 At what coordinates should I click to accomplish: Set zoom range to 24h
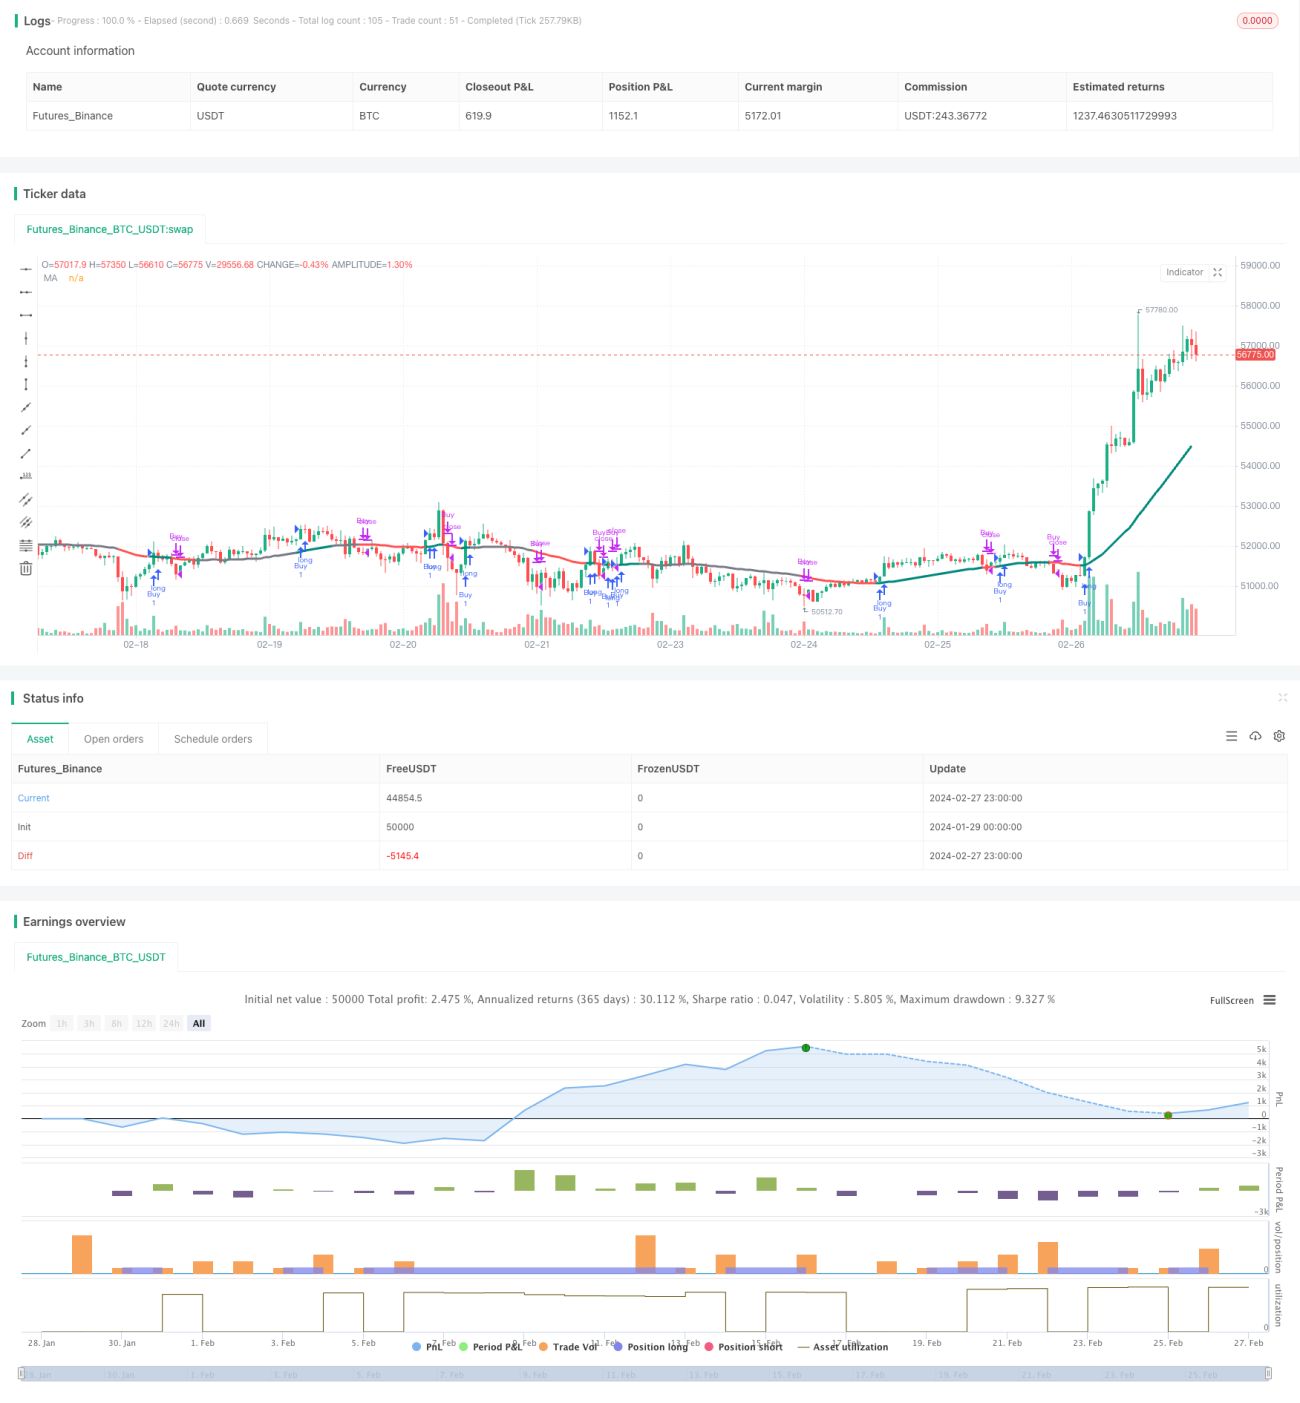coord(172,1023)
